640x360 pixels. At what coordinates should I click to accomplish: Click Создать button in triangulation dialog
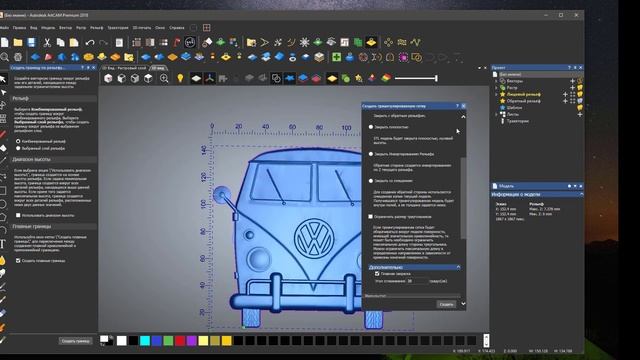click(x=446, y=304)
